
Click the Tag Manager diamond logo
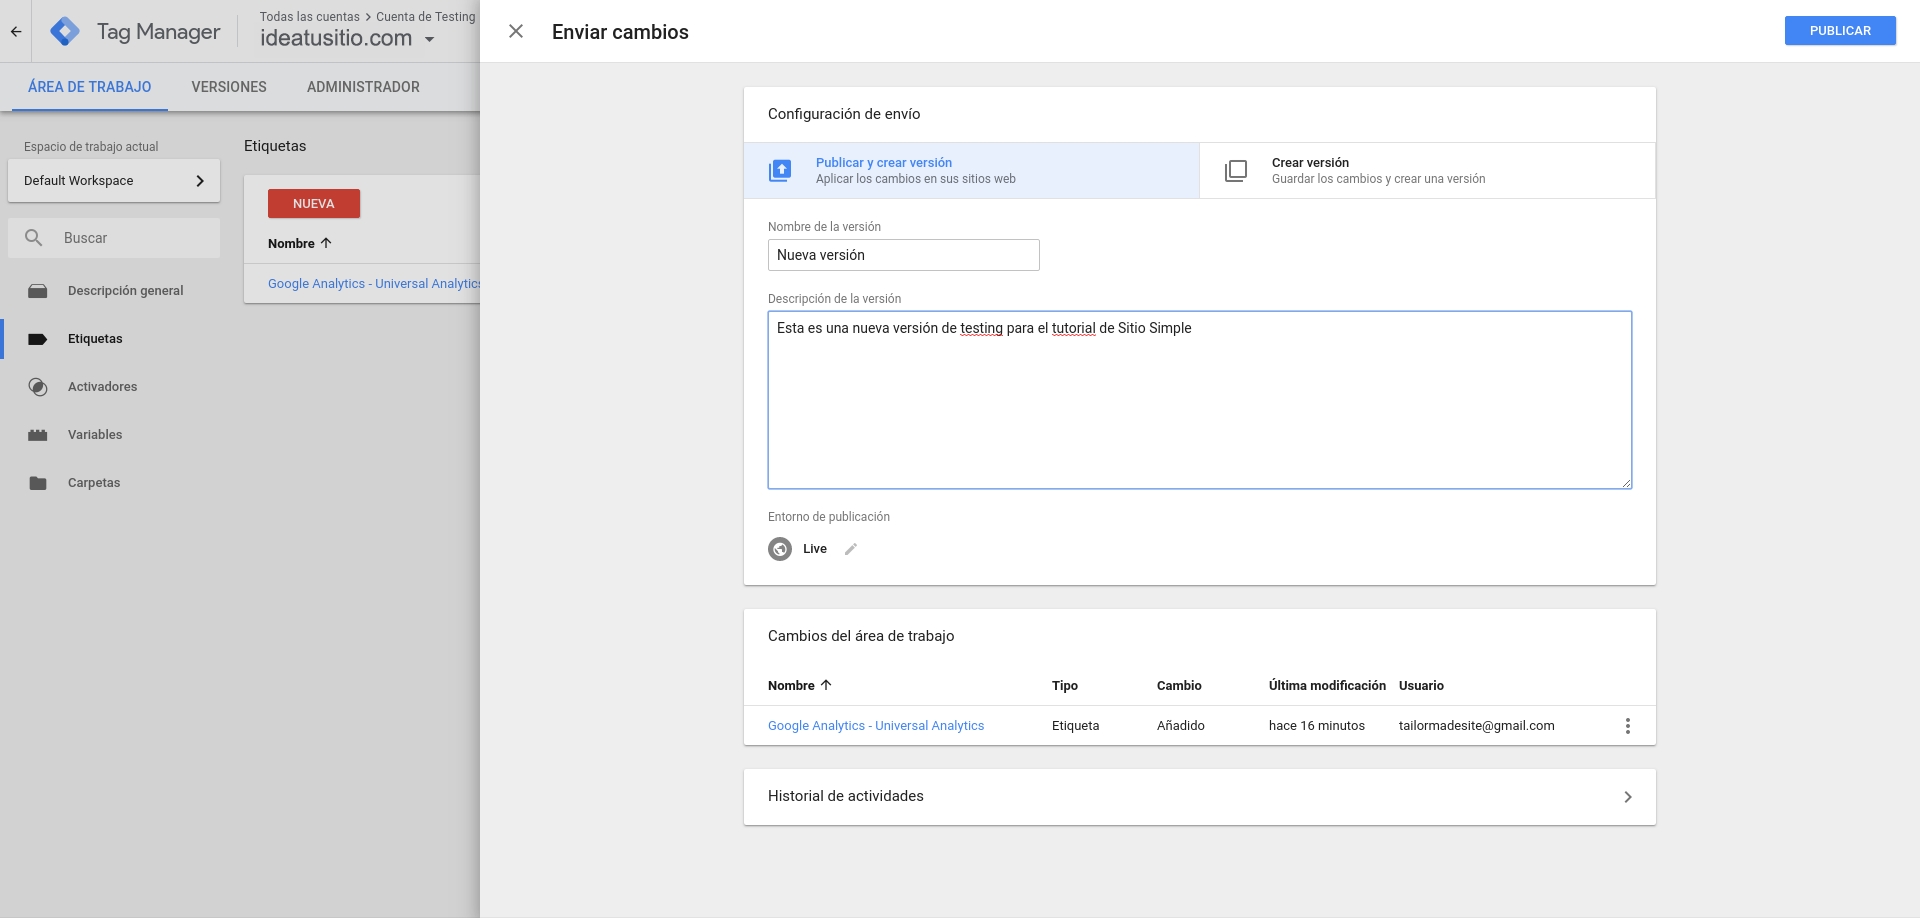65,31
